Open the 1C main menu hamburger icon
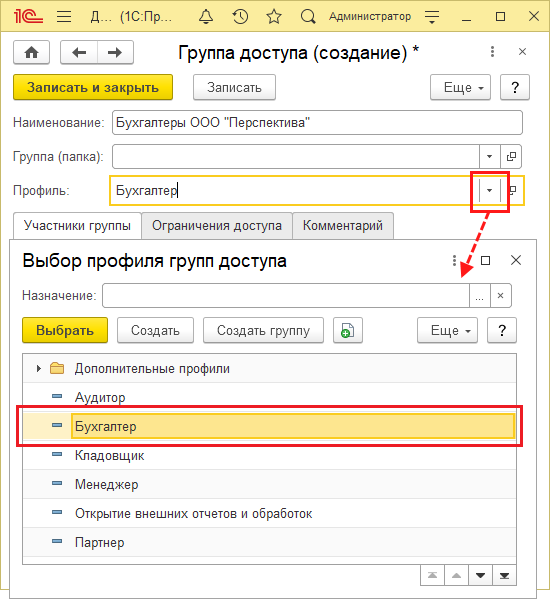 64,16
